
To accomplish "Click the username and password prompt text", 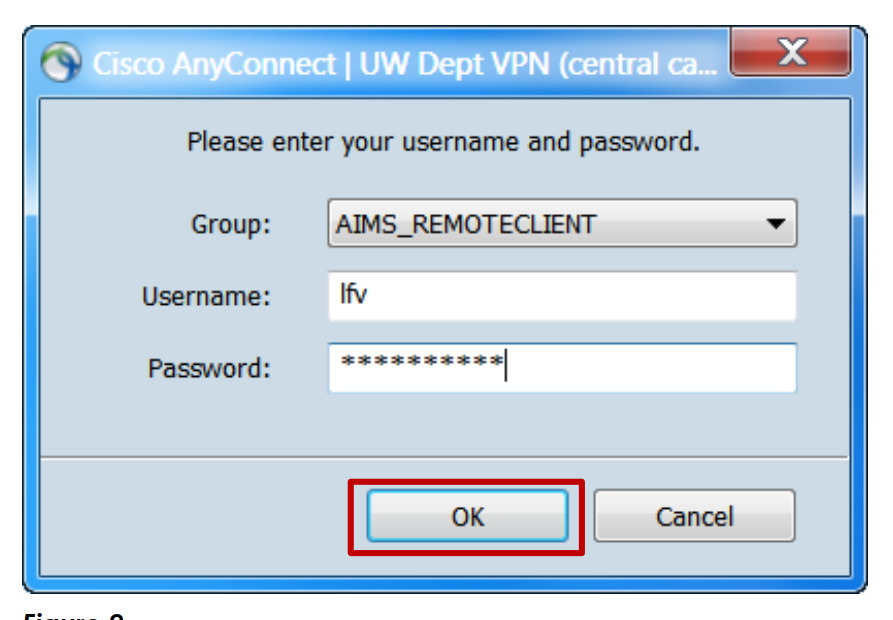I will 443,142.
